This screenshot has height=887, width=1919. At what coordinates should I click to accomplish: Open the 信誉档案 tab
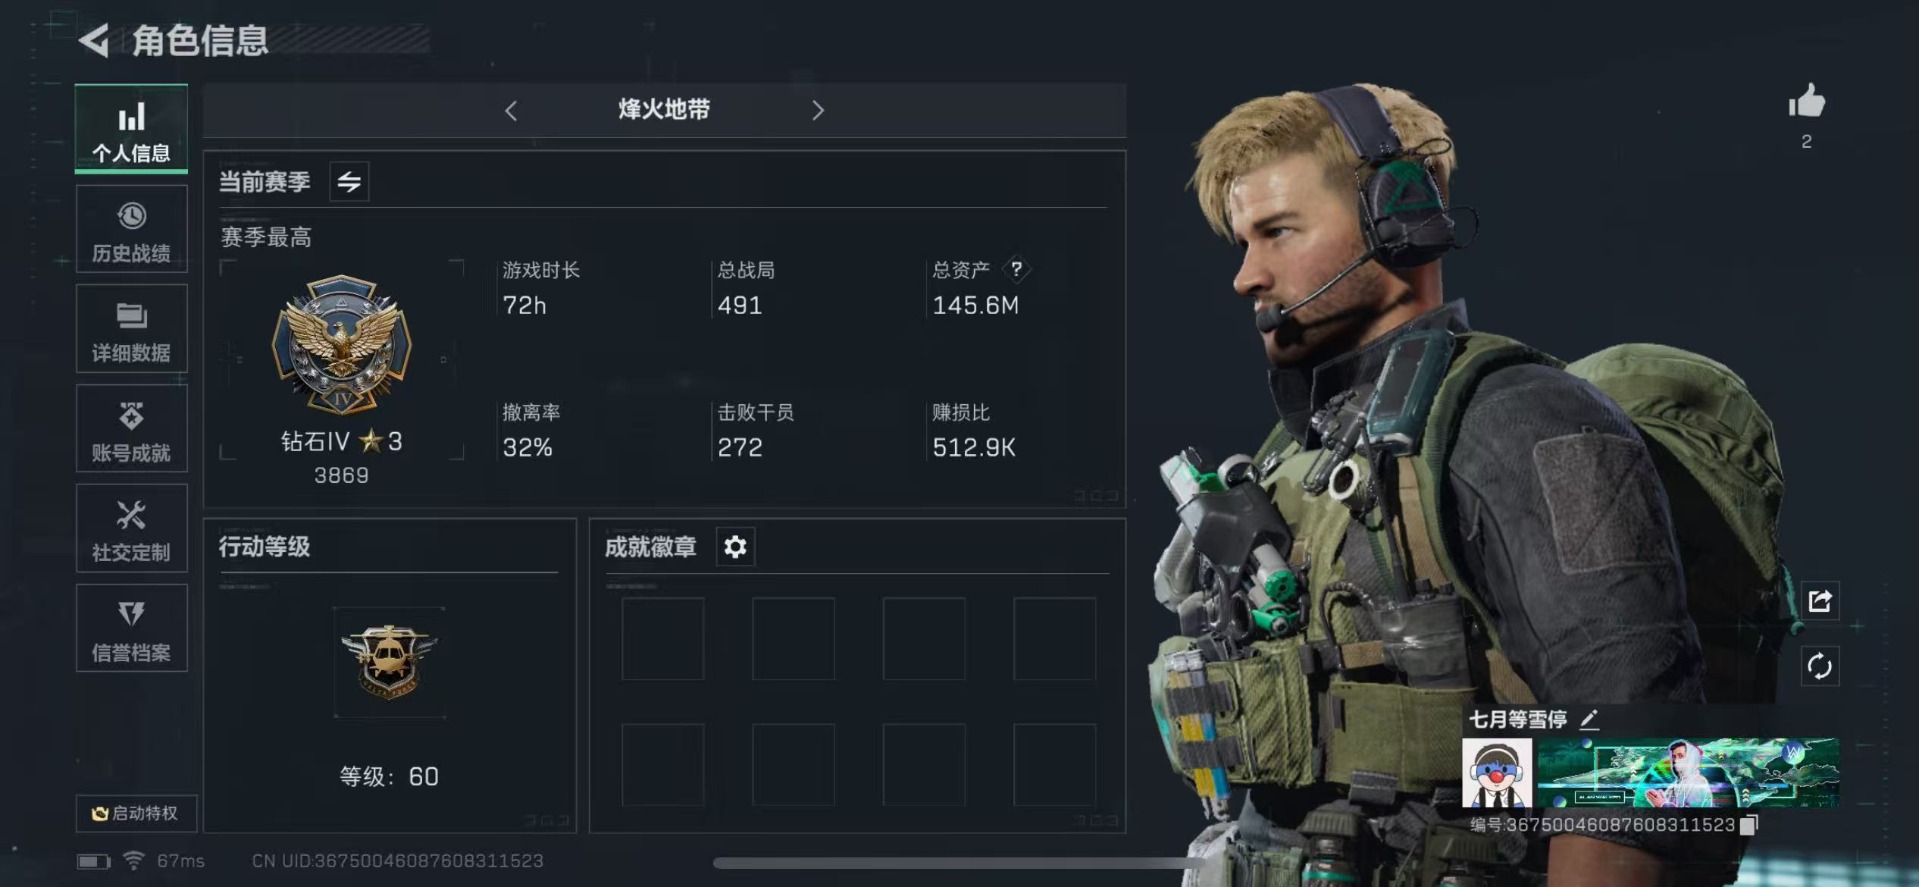point(131,628)
